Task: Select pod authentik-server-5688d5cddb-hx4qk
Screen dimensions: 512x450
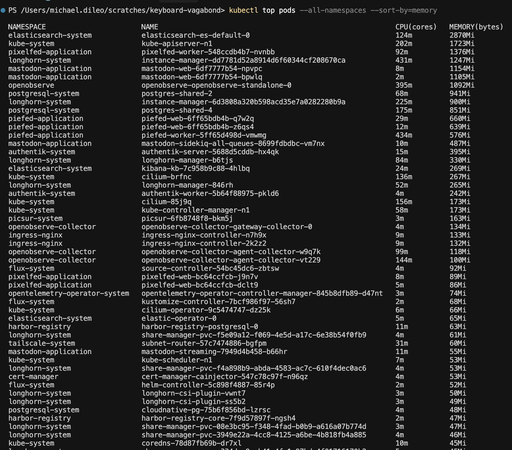Action: point(210,152)
